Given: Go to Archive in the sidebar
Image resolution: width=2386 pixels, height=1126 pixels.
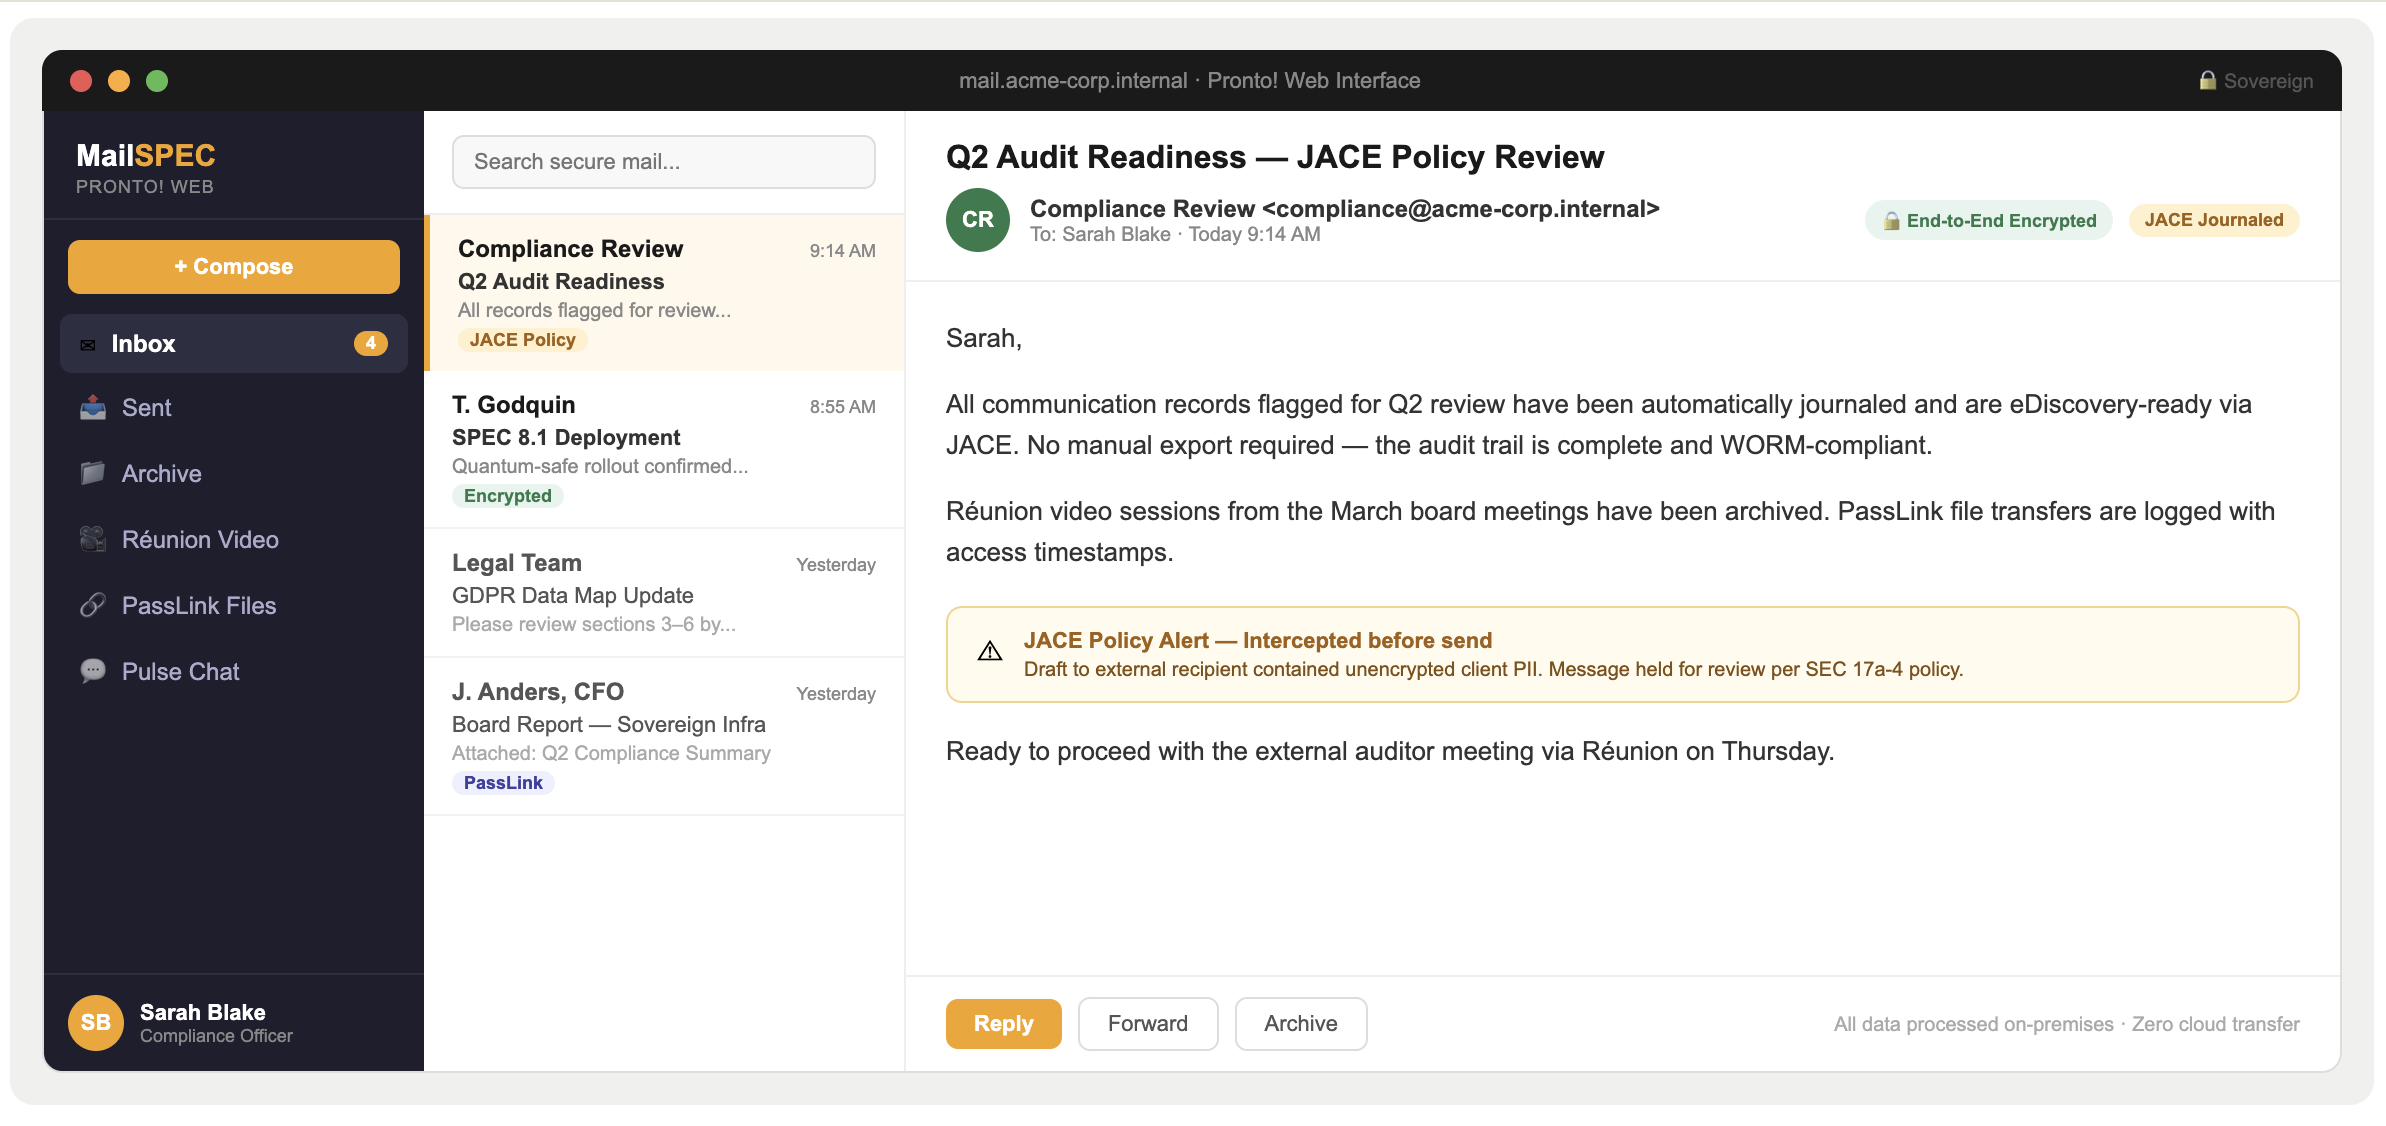Looking at the screenshot, I should click(x=234, y=474).
